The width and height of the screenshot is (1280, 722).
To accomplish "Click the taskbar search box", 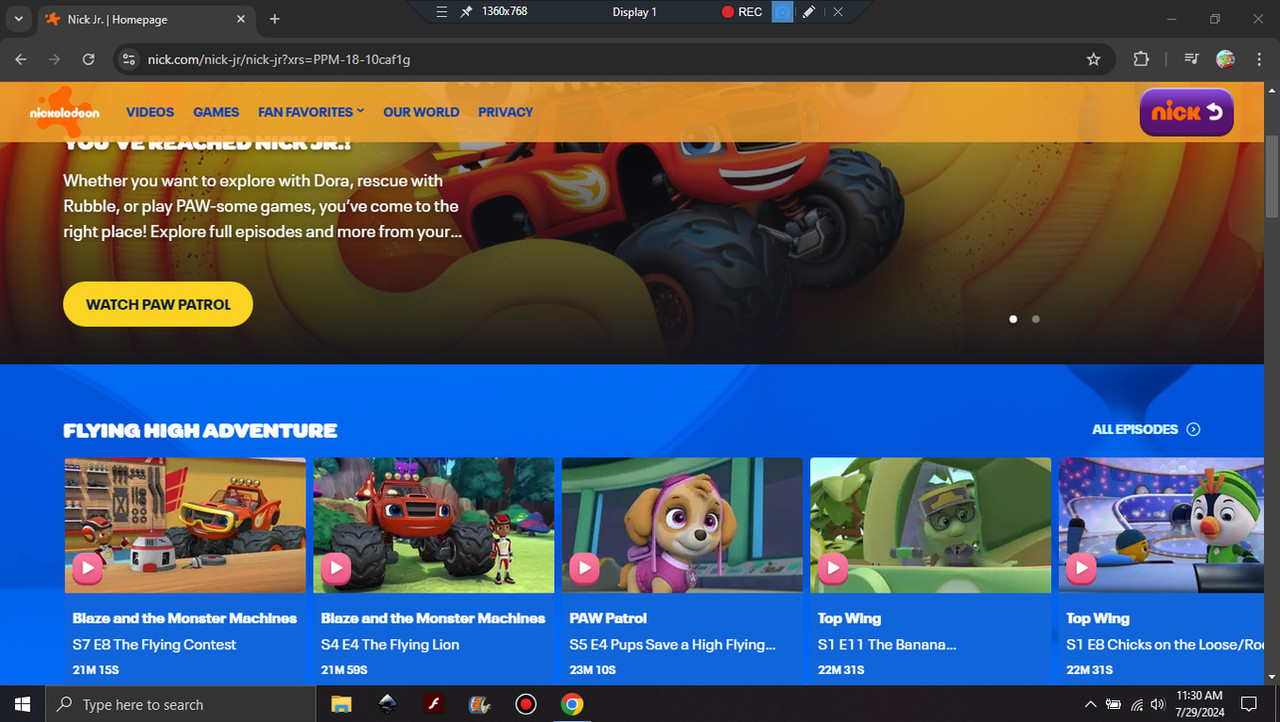I will tap(181, 704).
